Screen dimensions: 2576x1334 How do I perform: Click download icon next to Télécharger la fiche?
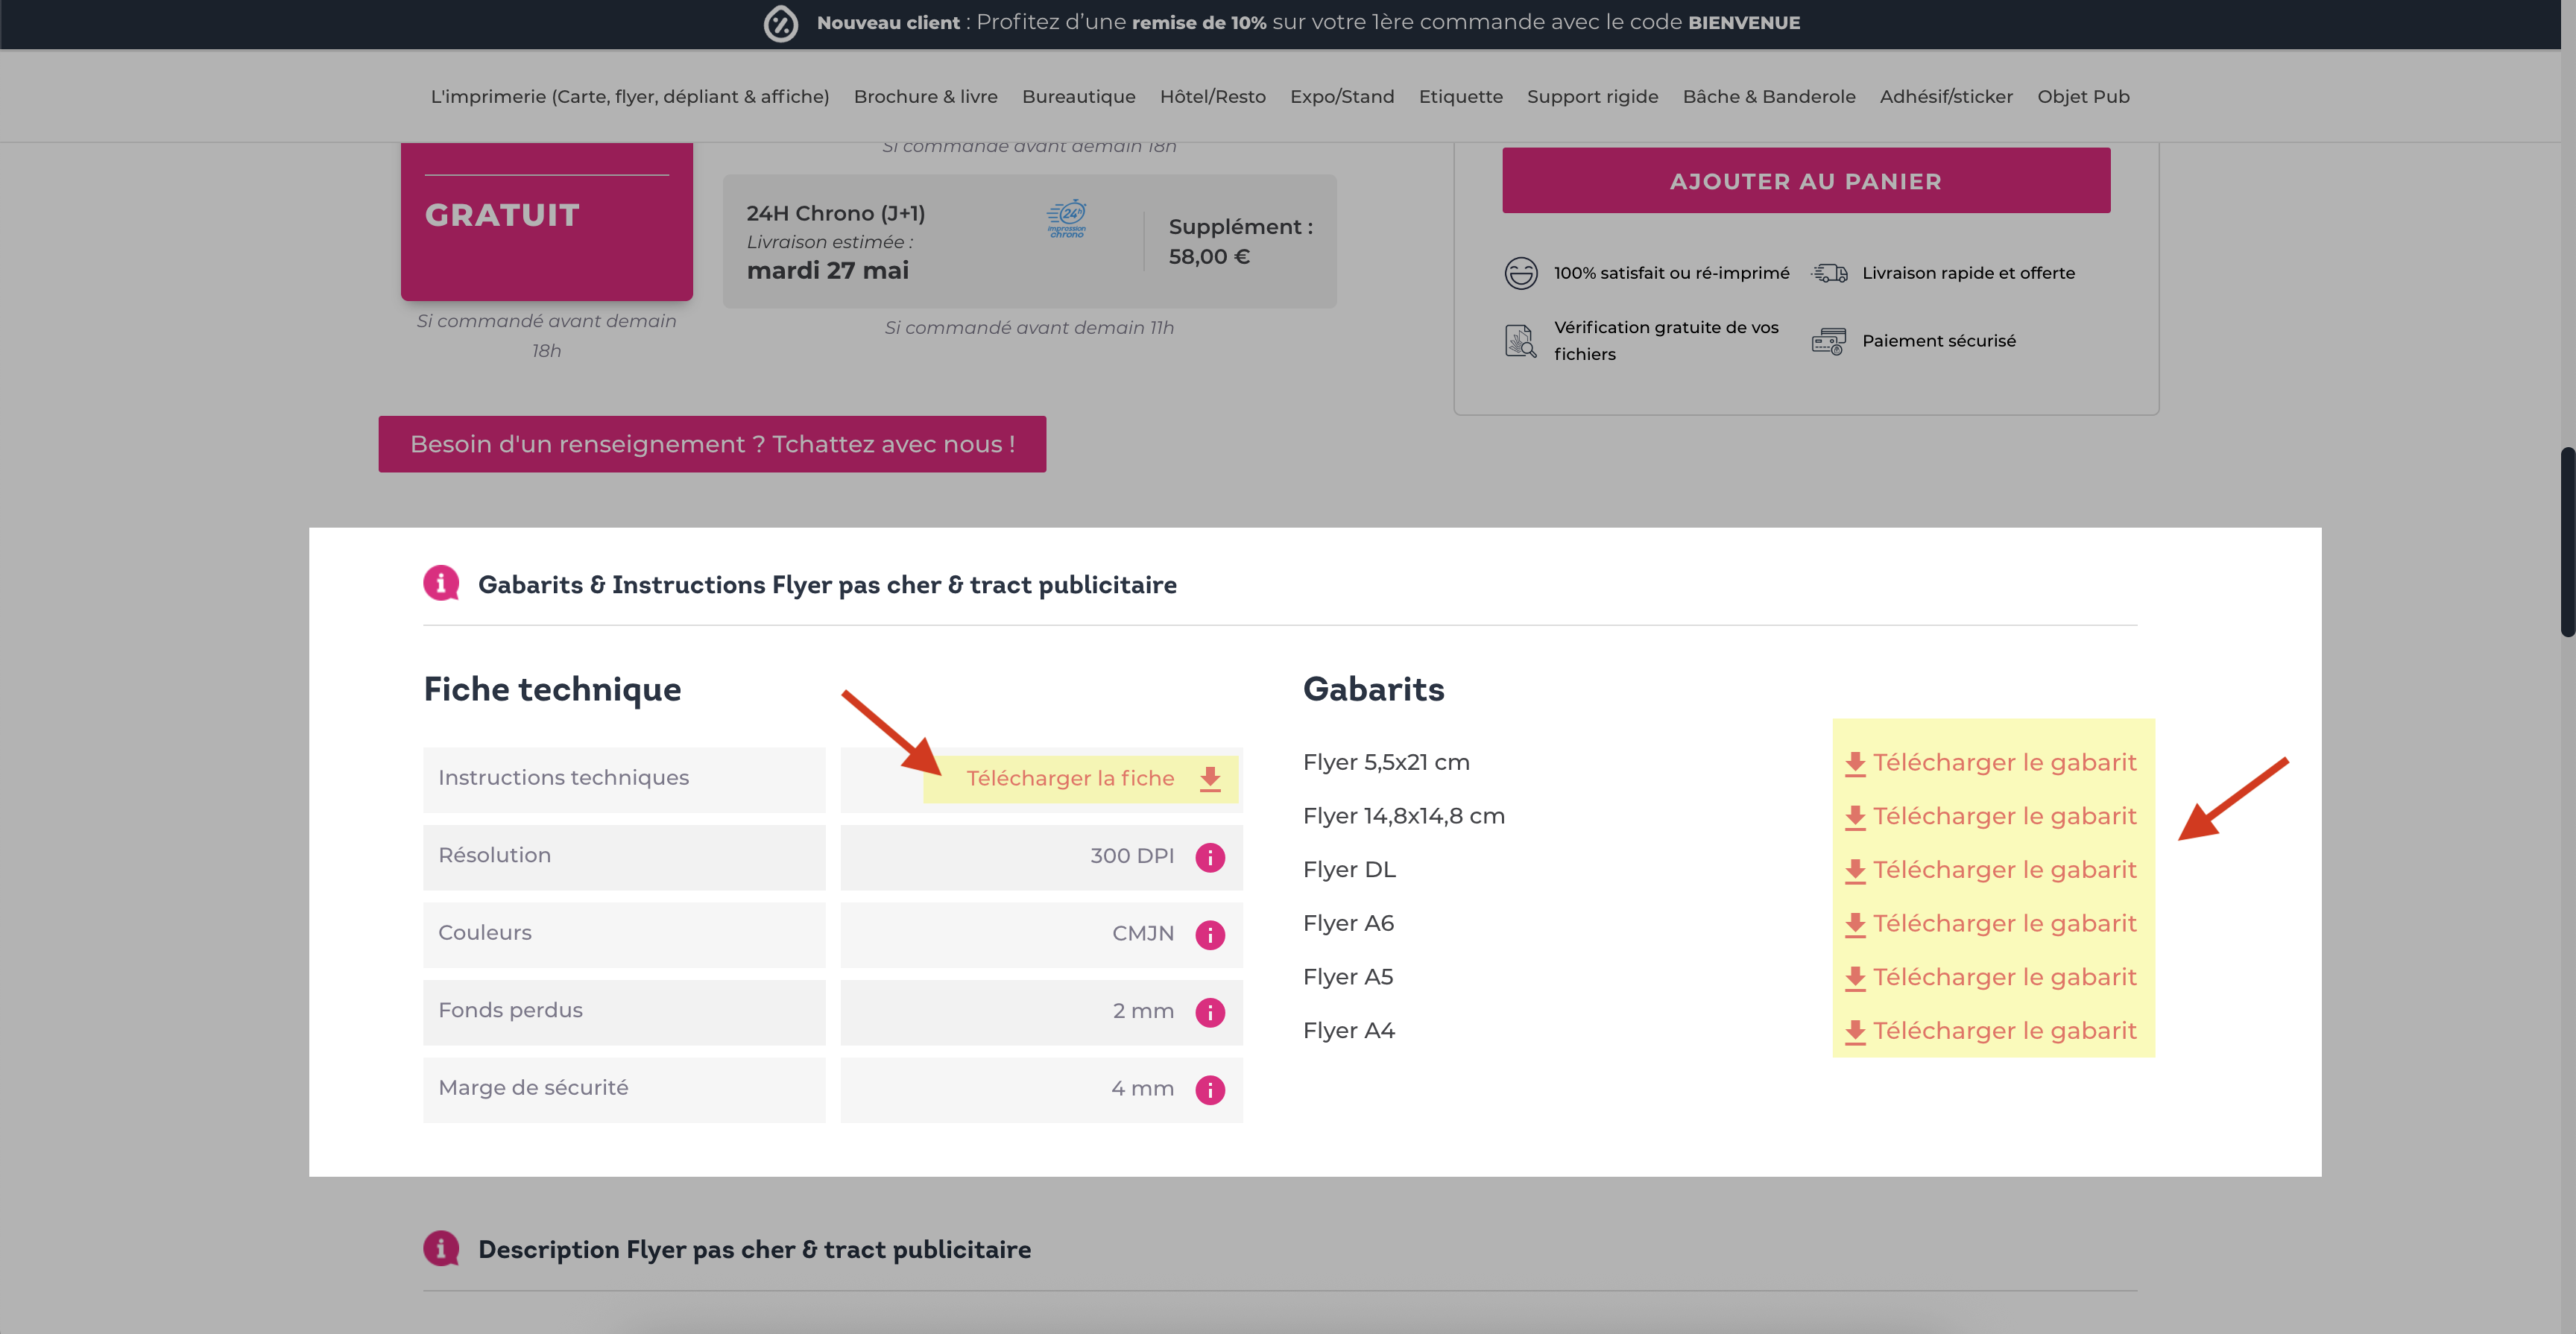pos(1210,779)
